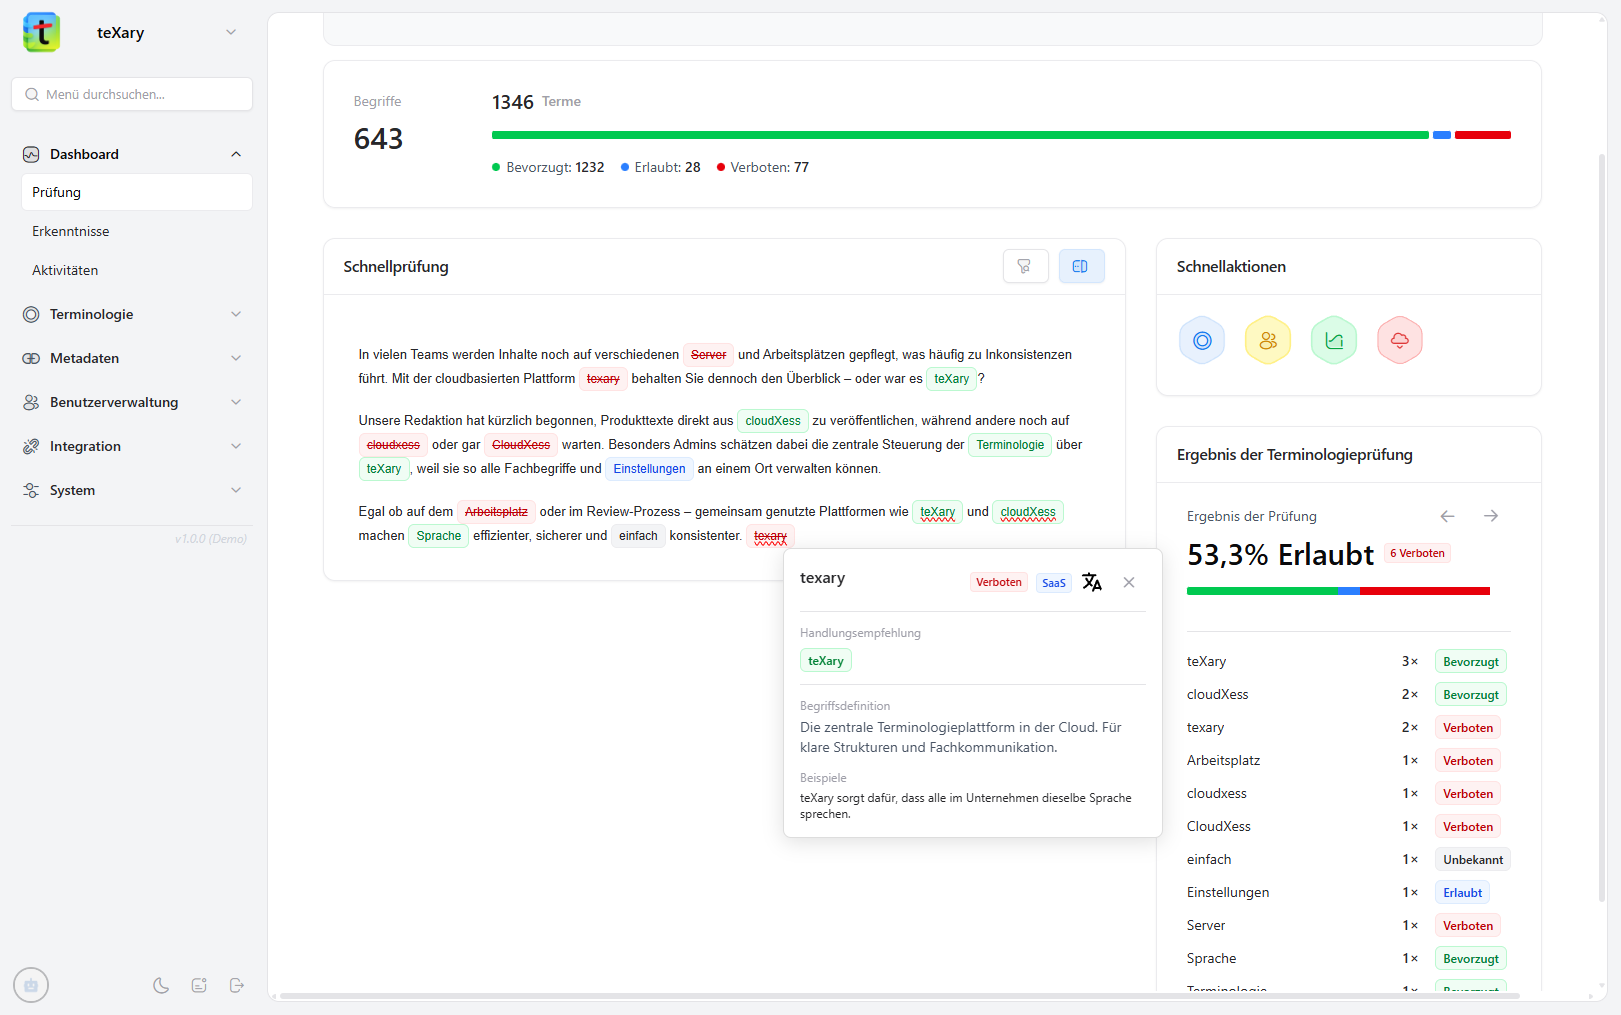Image resolution: width=1621 pixels, height=1015 pixels.
Task: Click the red Verboten segment of term bar
Action: point(1482,135)
